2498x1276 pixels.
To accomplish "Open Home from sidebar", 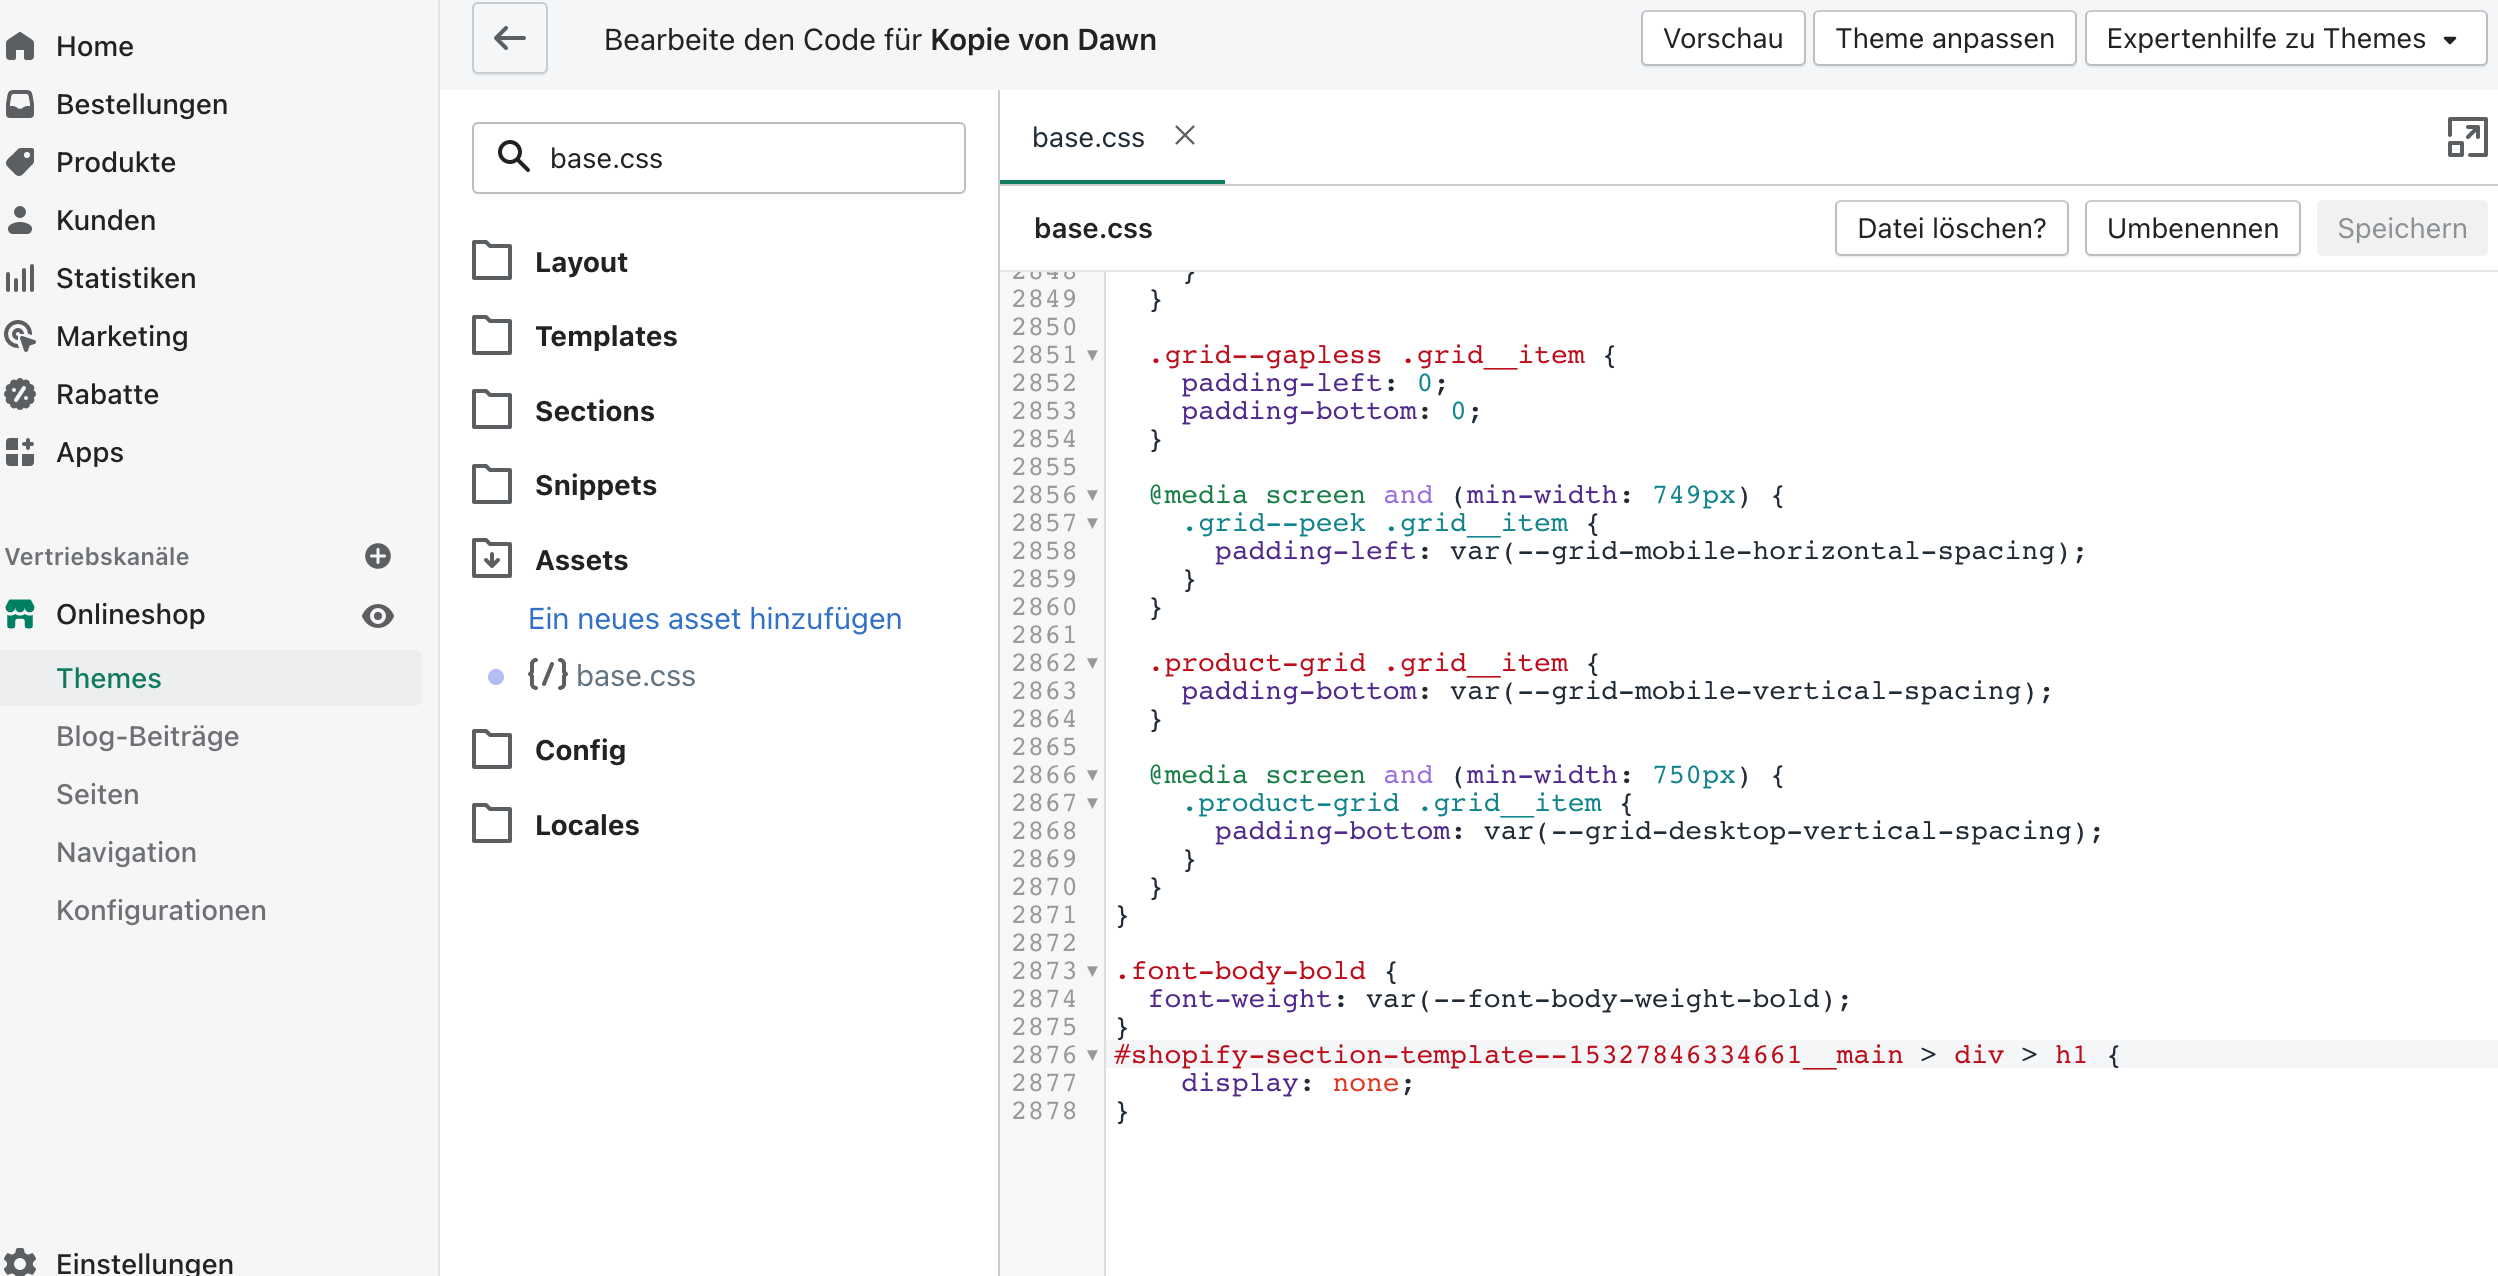I will [x=94, y=46].
